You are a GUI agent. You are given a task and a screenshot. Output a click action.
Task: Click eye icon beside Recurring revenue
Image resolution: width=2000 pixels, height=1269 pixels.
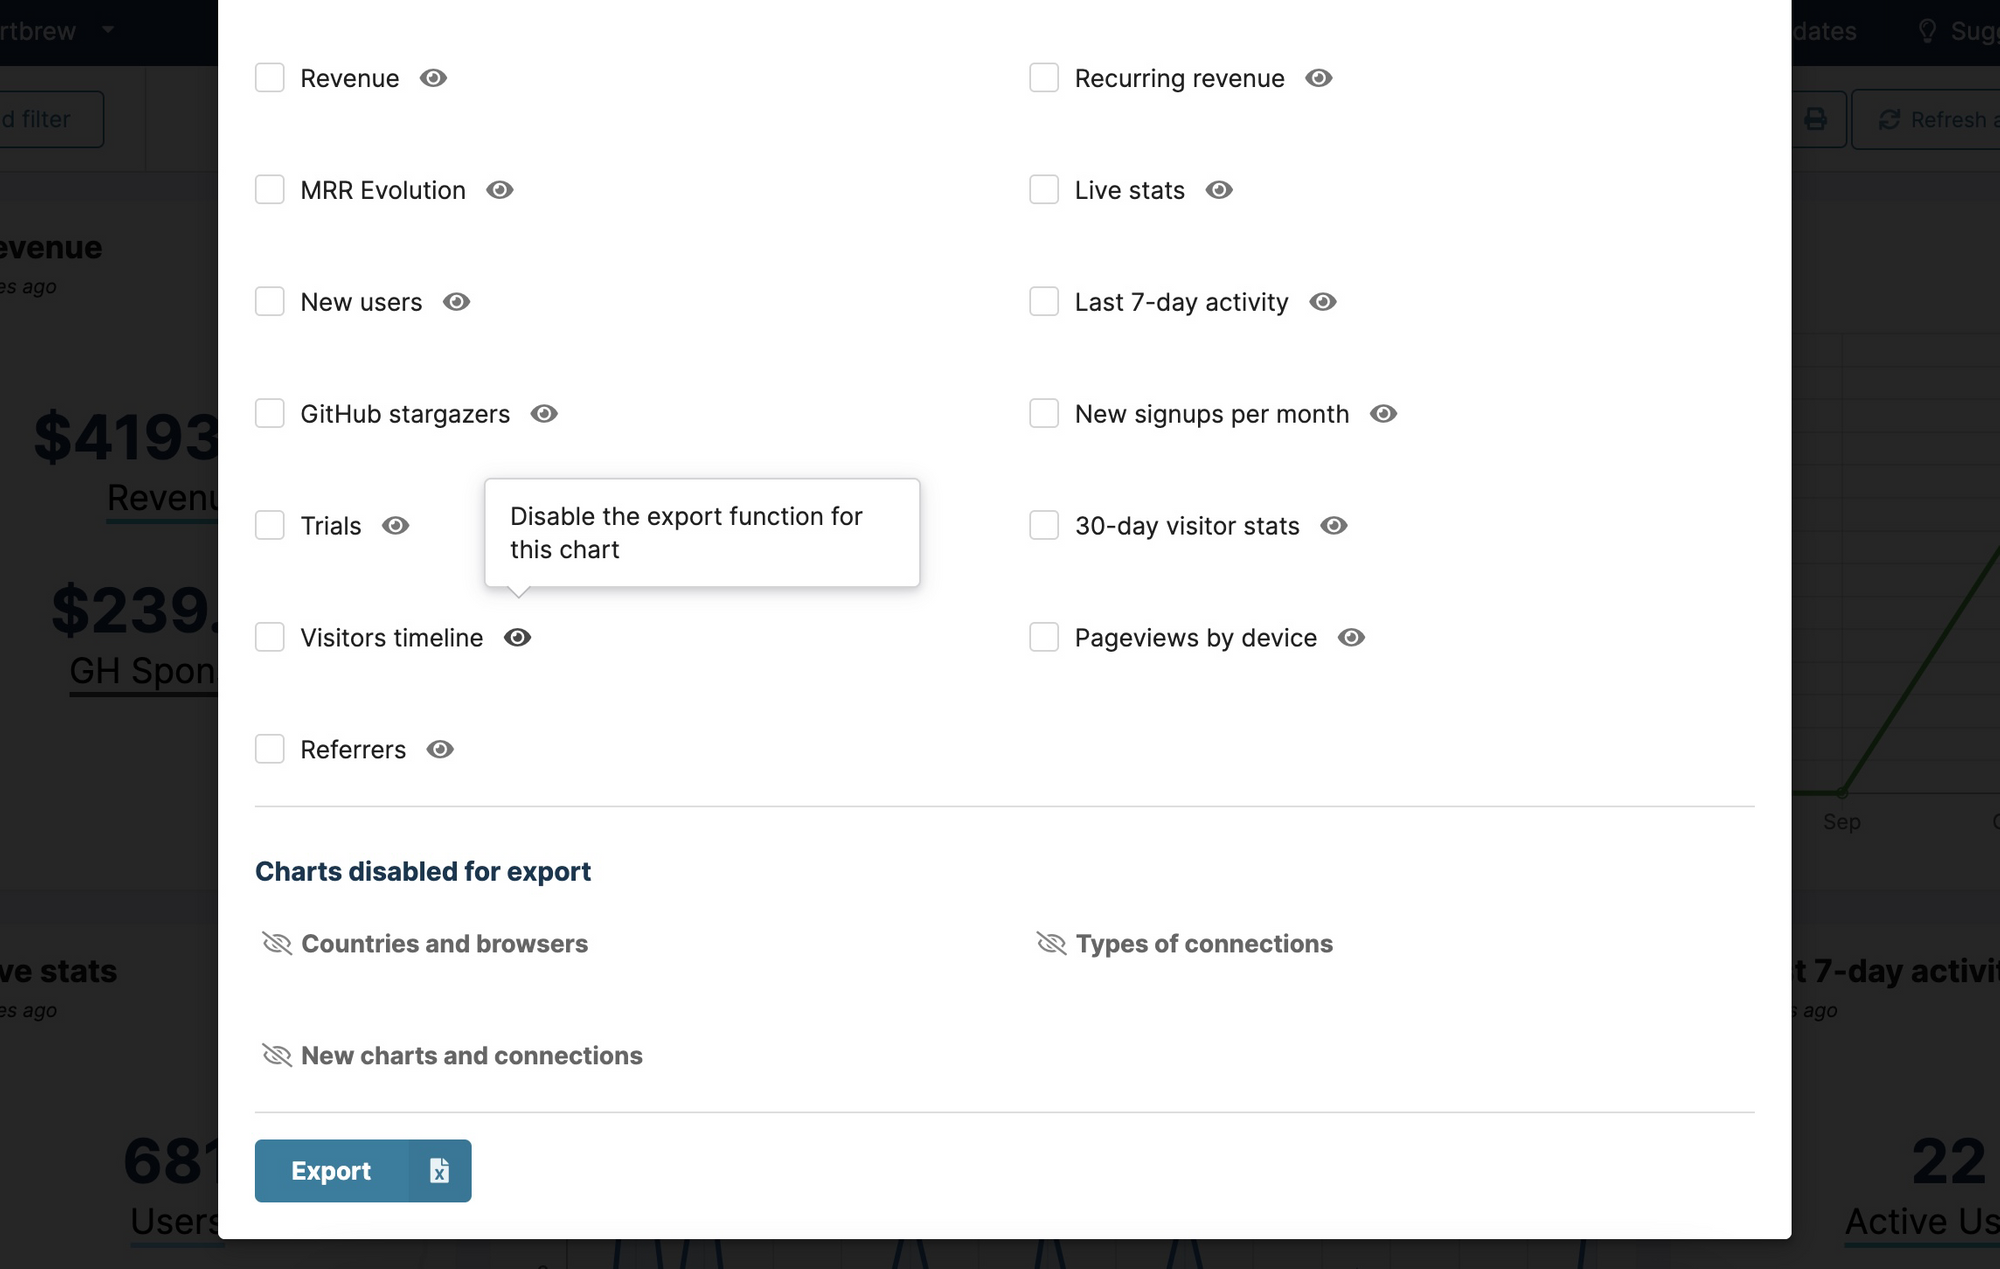click(1319, 78)
